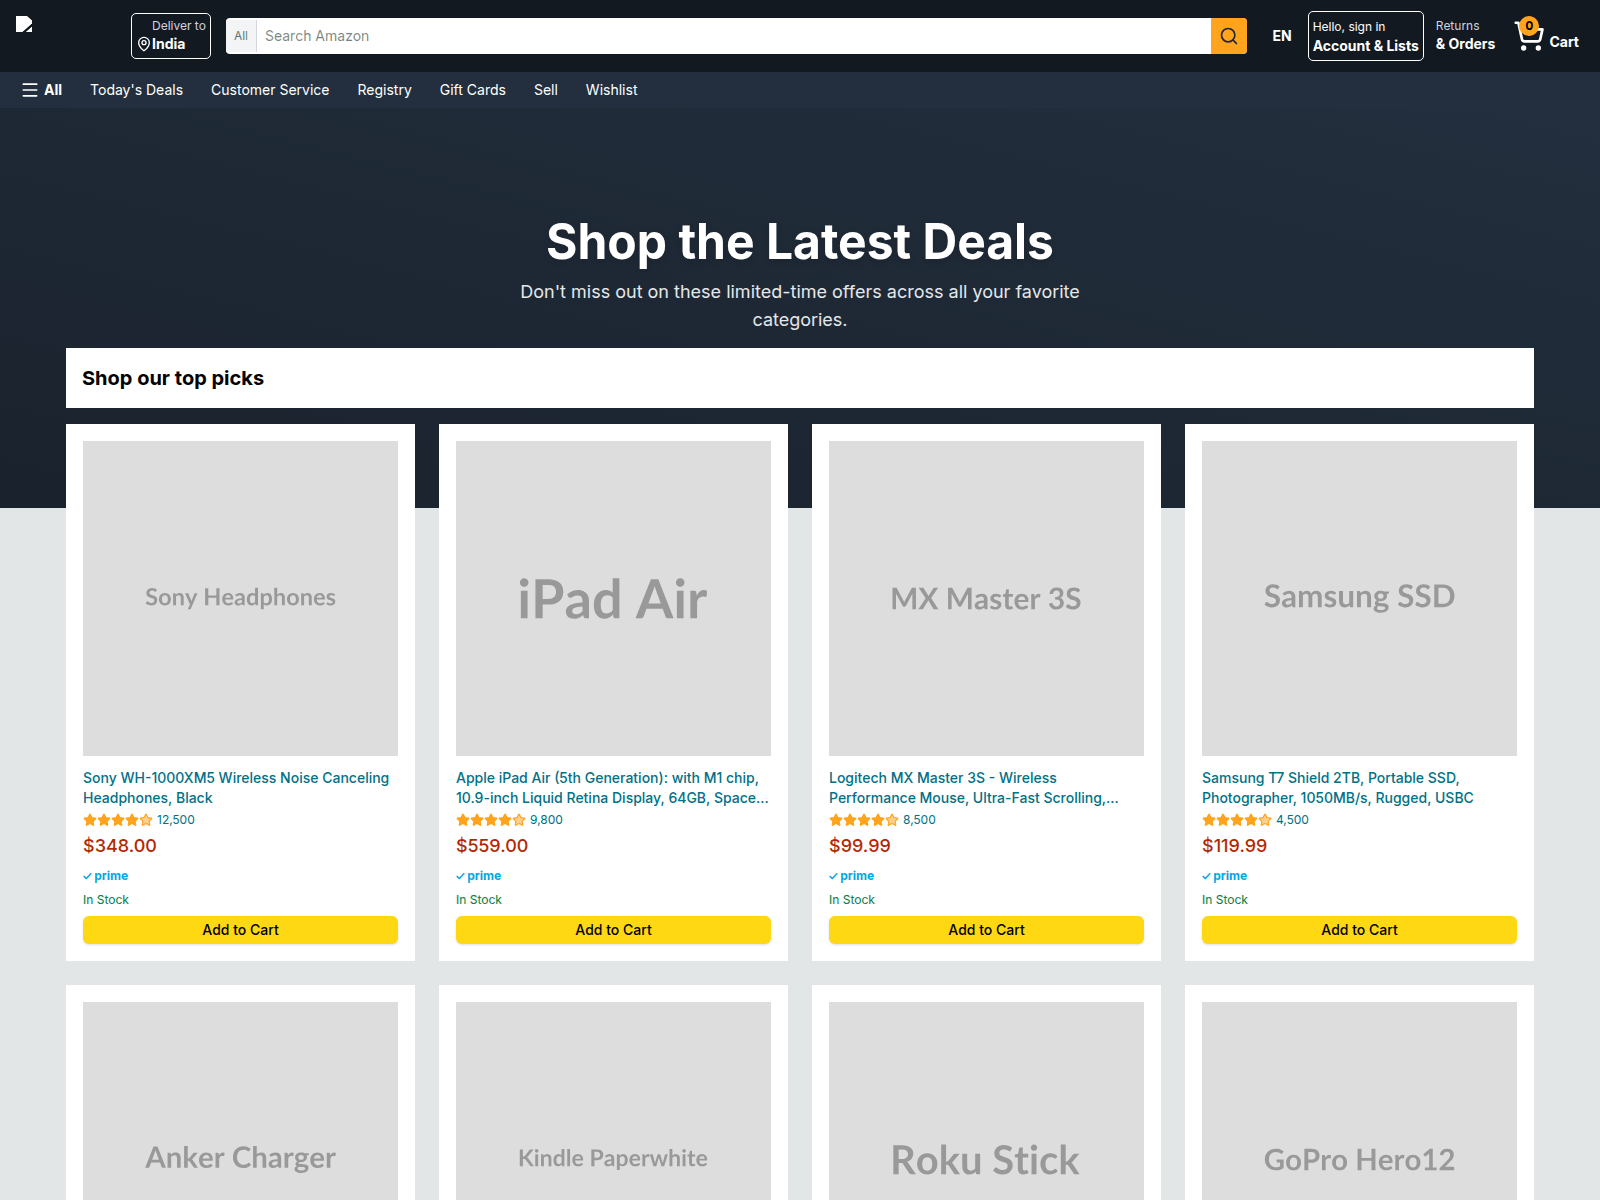1600x1200 pixels.
Task: Click the prime badge on Sony headphones card
Action: tap(105, 875)
